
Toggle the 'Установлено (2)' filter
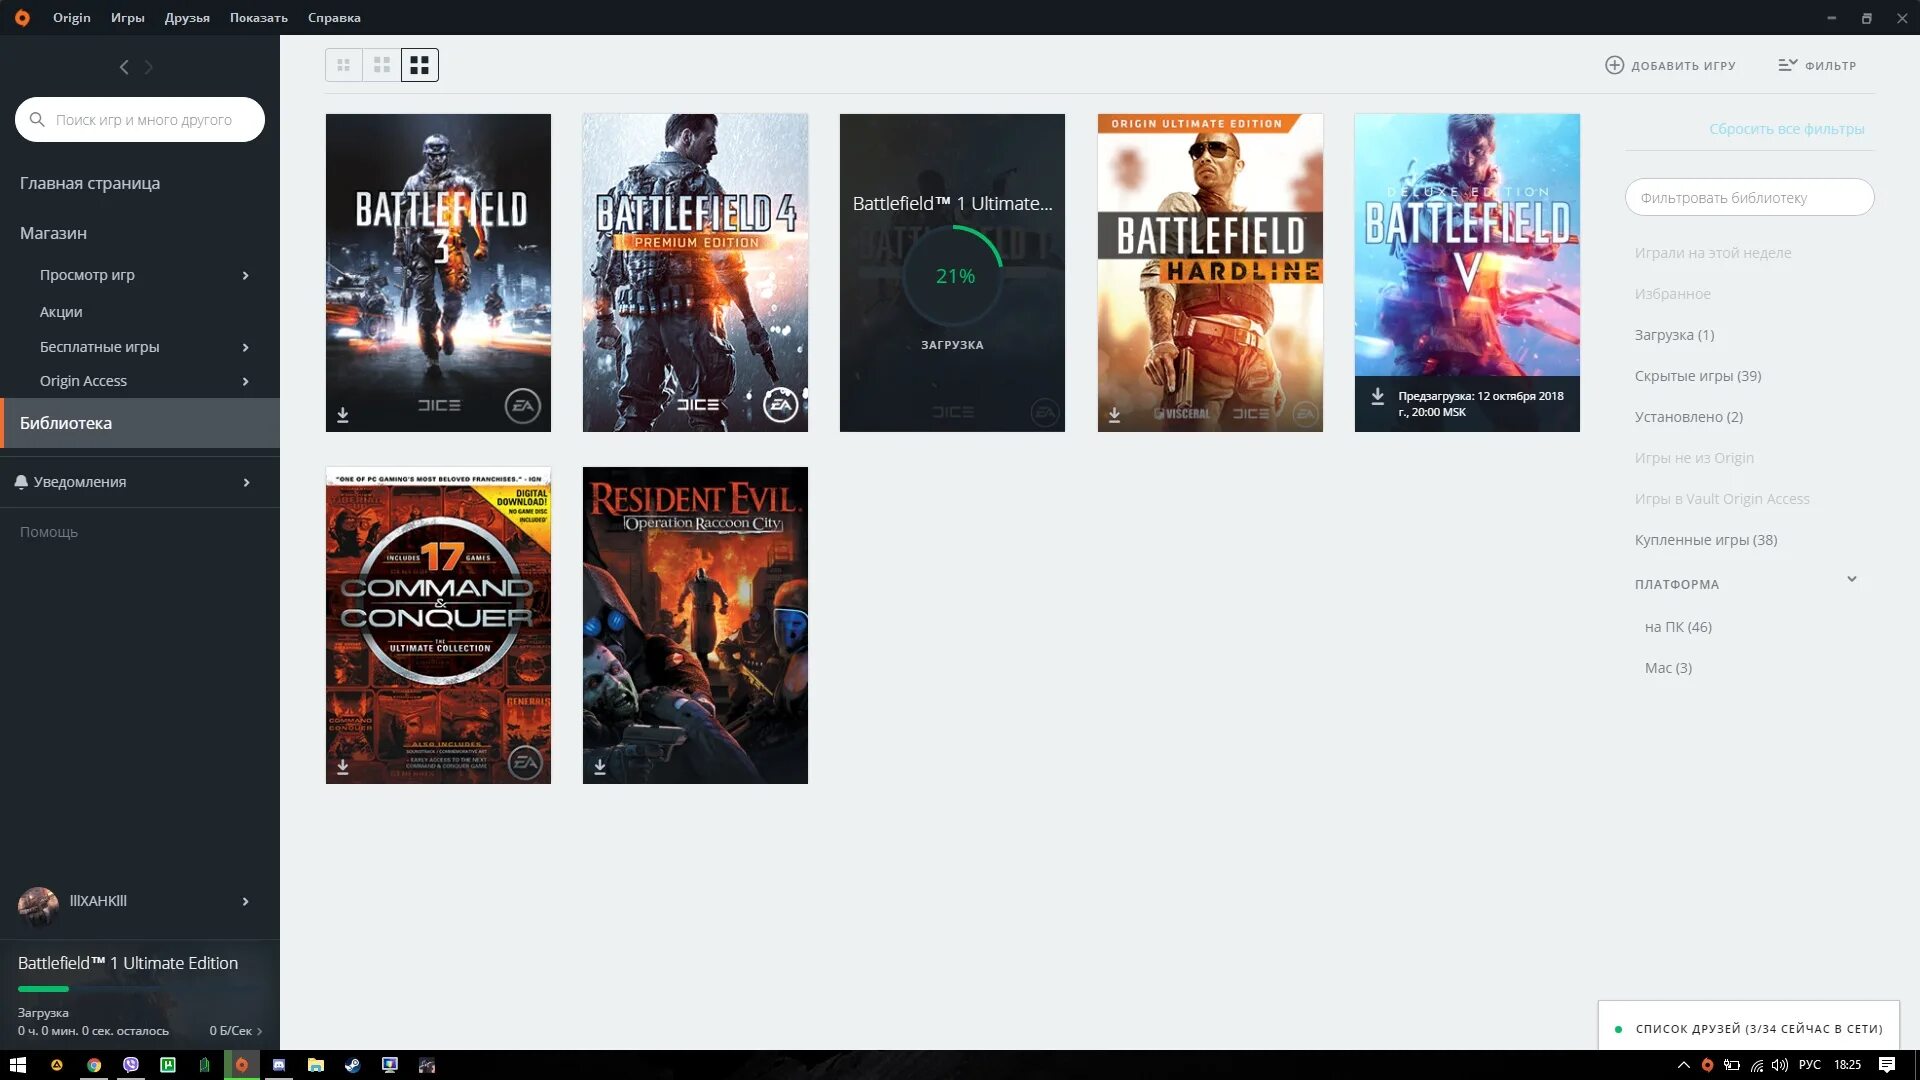pyautogui.click(x=1688, y=417)
